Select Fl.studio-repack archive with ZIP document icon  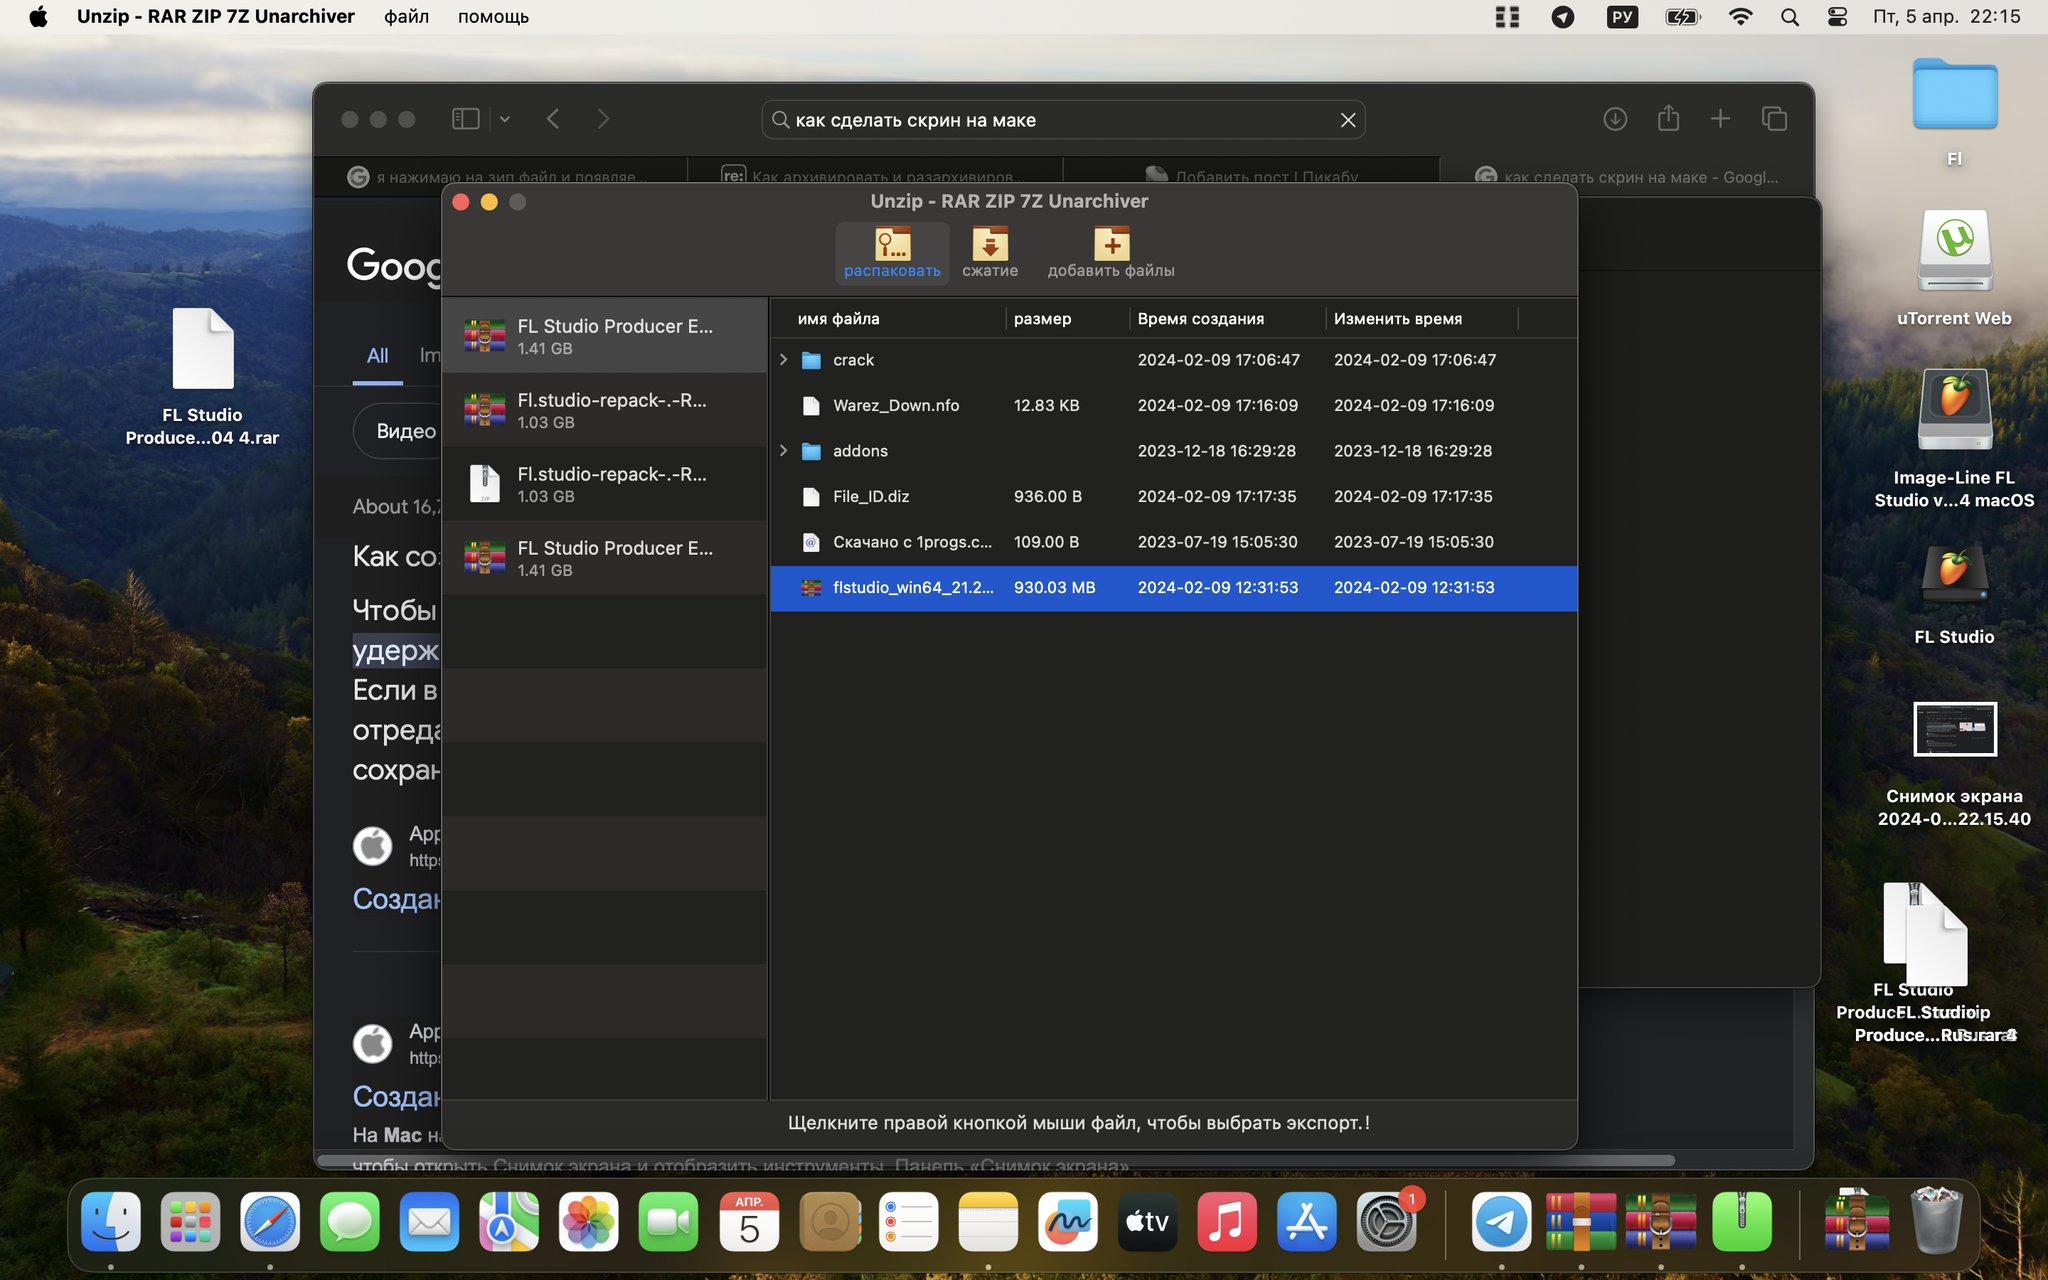604,484
